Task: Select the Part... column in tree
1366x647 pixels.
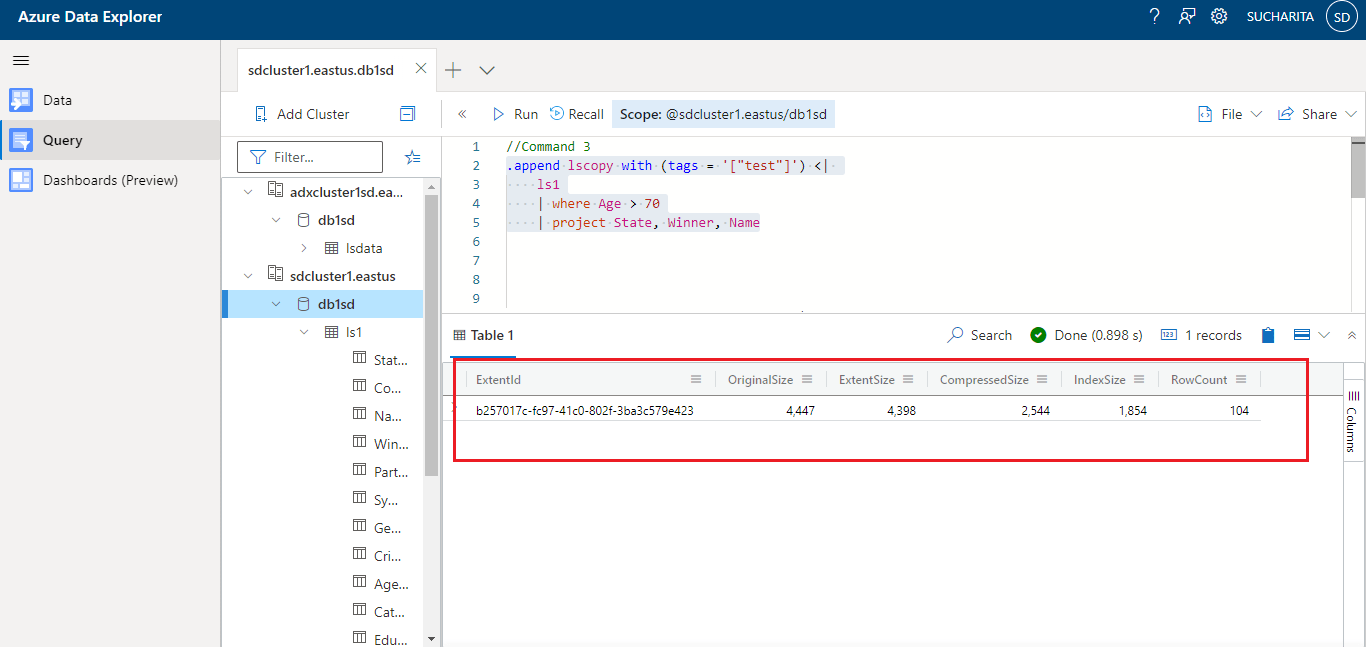Action: click(391, 472)
